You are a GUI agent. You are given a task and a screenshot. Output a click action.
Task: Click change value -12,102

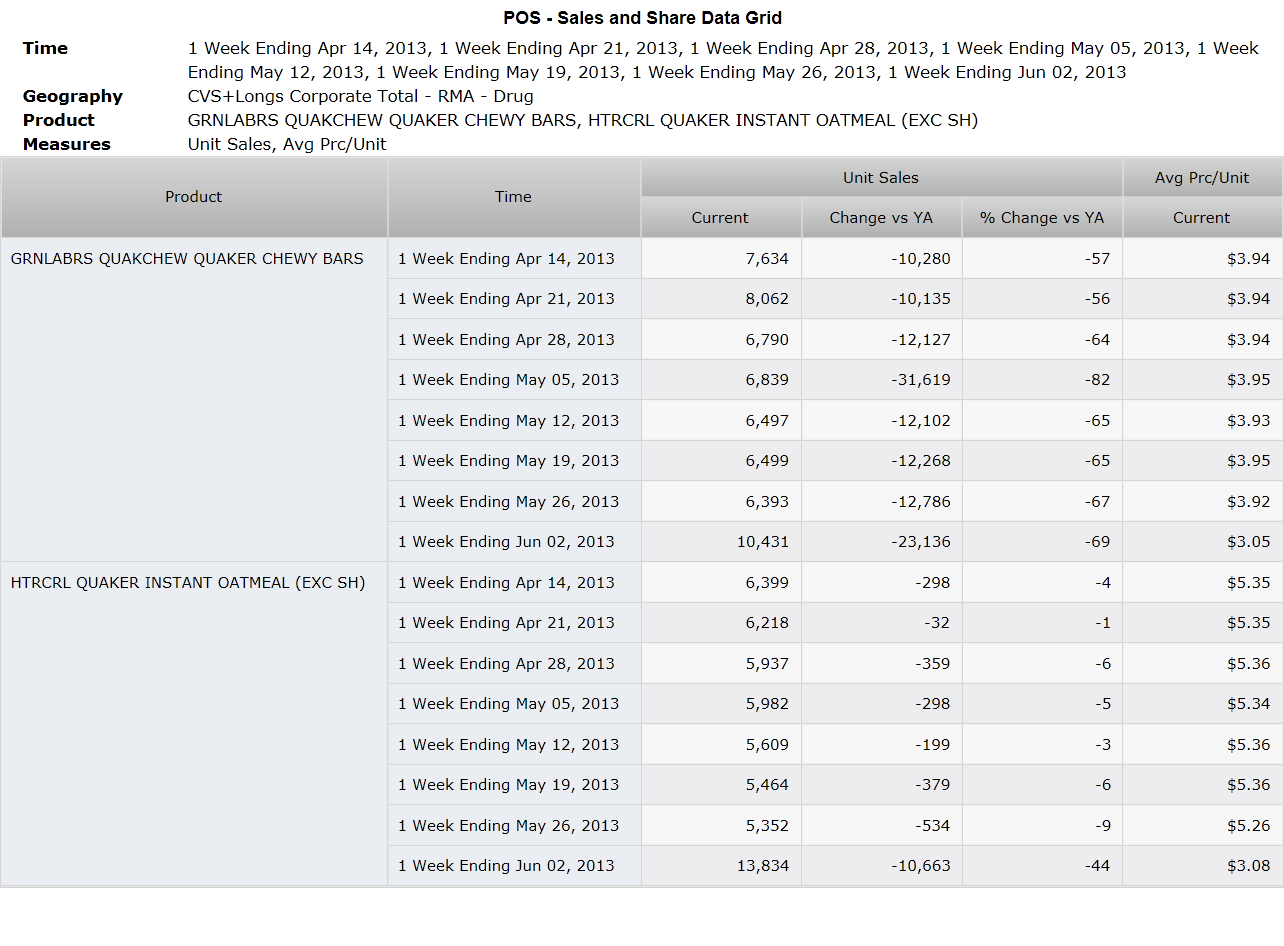(x=881, y=420)
